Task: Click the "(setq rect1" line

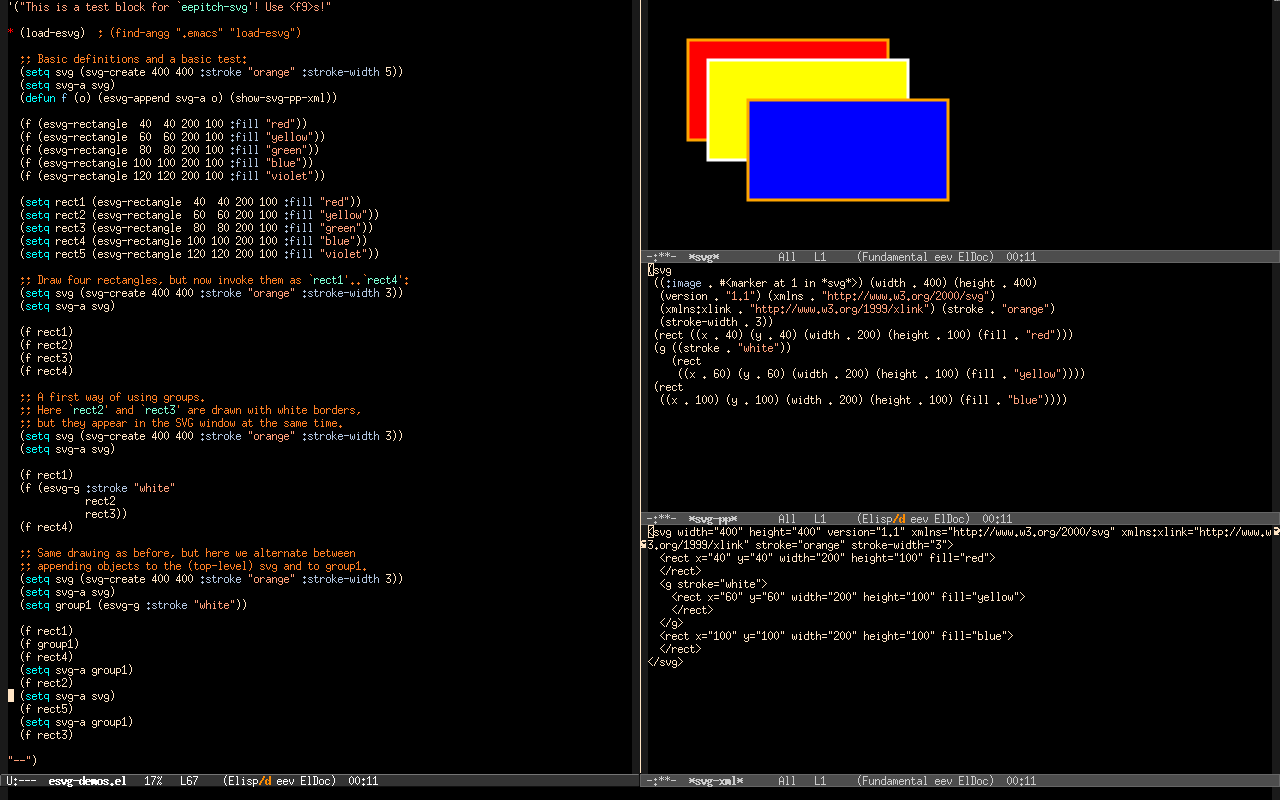Action: point(191,202)
